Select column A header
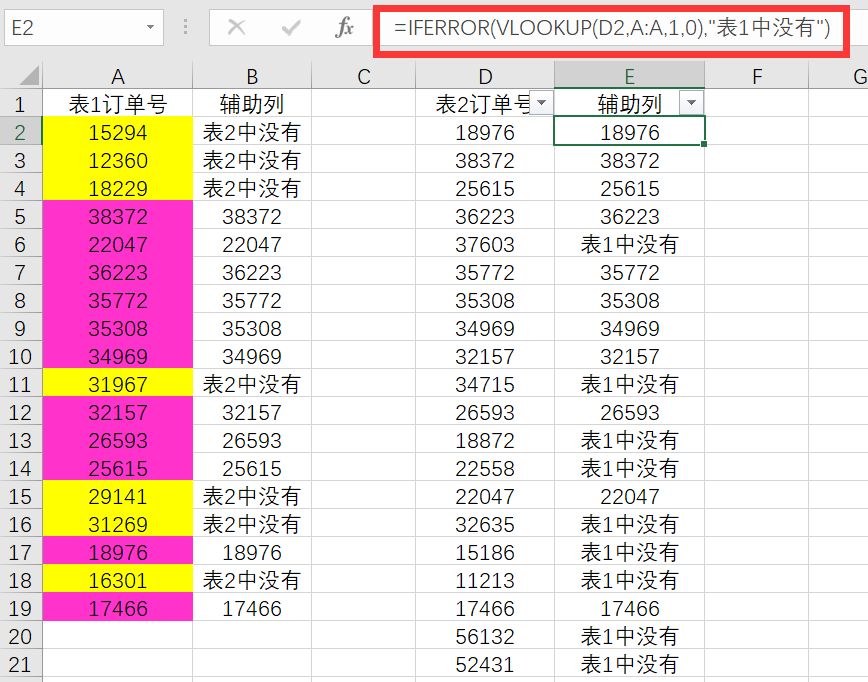 coord(117,76)
